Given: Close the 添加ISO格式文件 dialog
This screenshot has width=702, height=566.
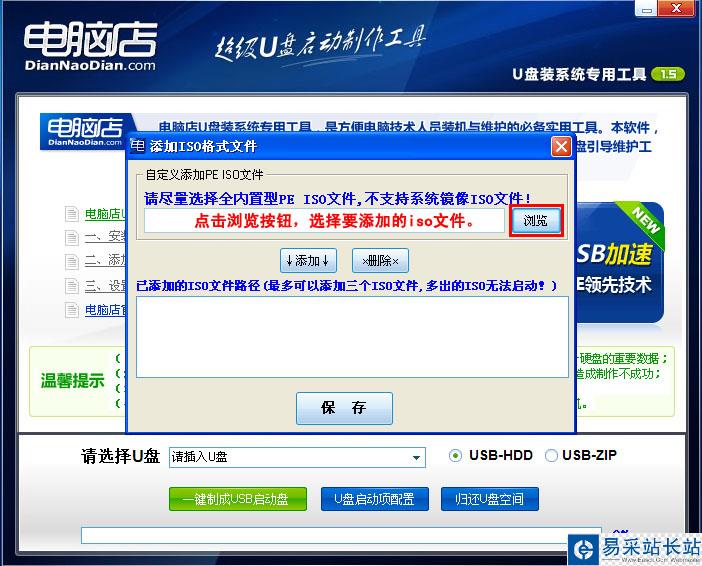Looking at the screenshot, I should pos(561,146).
